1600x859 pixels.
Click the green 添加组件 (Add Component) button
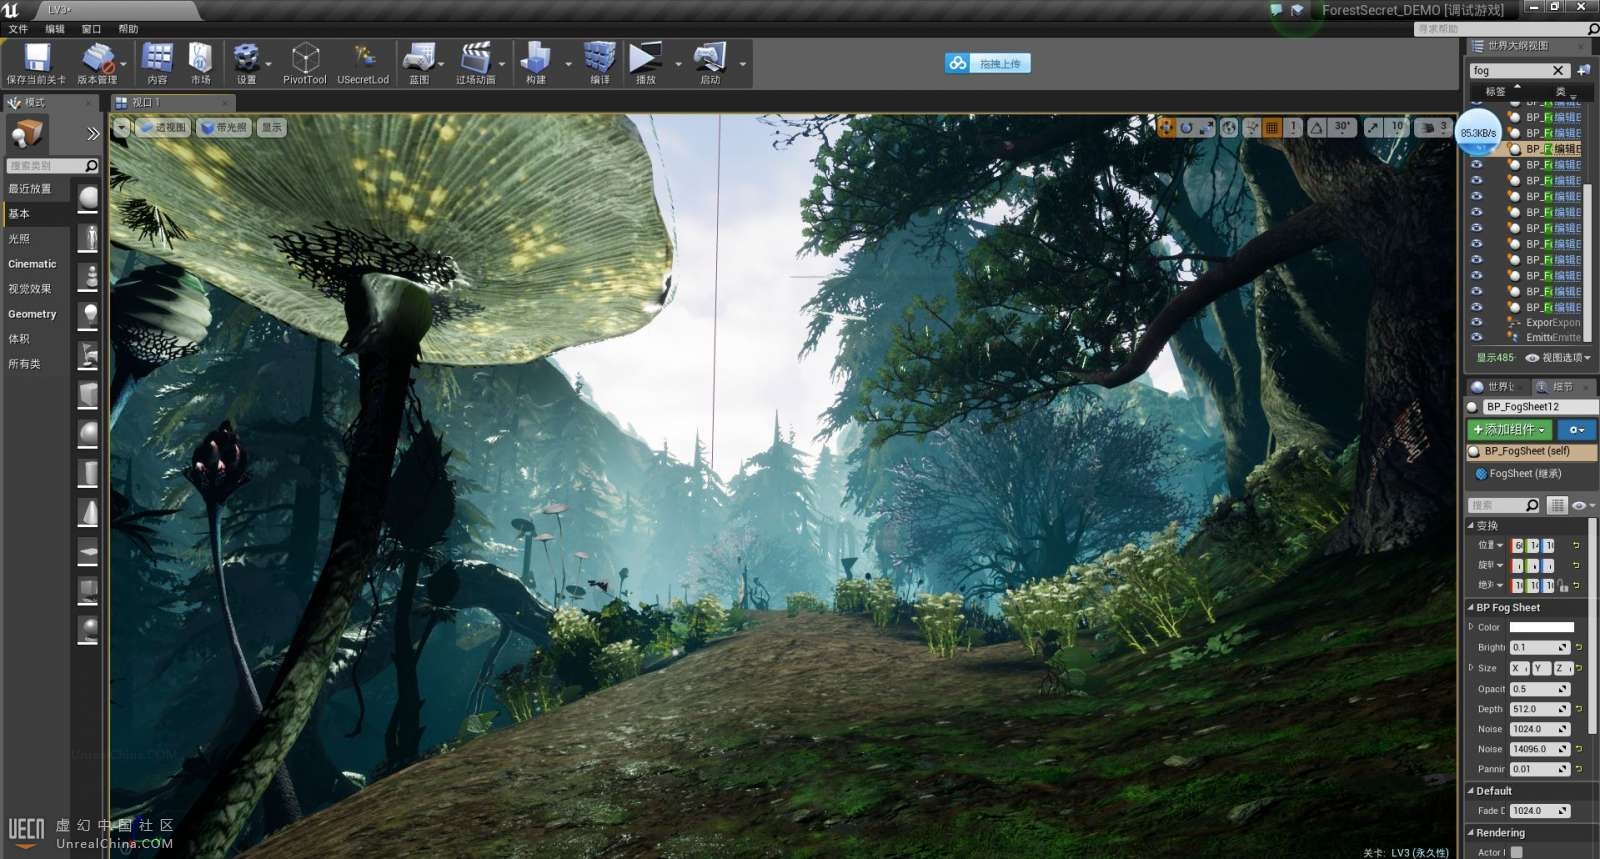tap(1509, 429)
